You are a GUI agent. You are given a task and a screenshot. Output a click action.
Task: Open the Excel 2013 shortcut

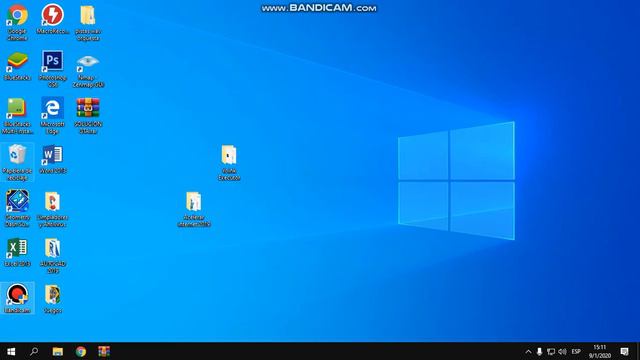tap(17, 252)
